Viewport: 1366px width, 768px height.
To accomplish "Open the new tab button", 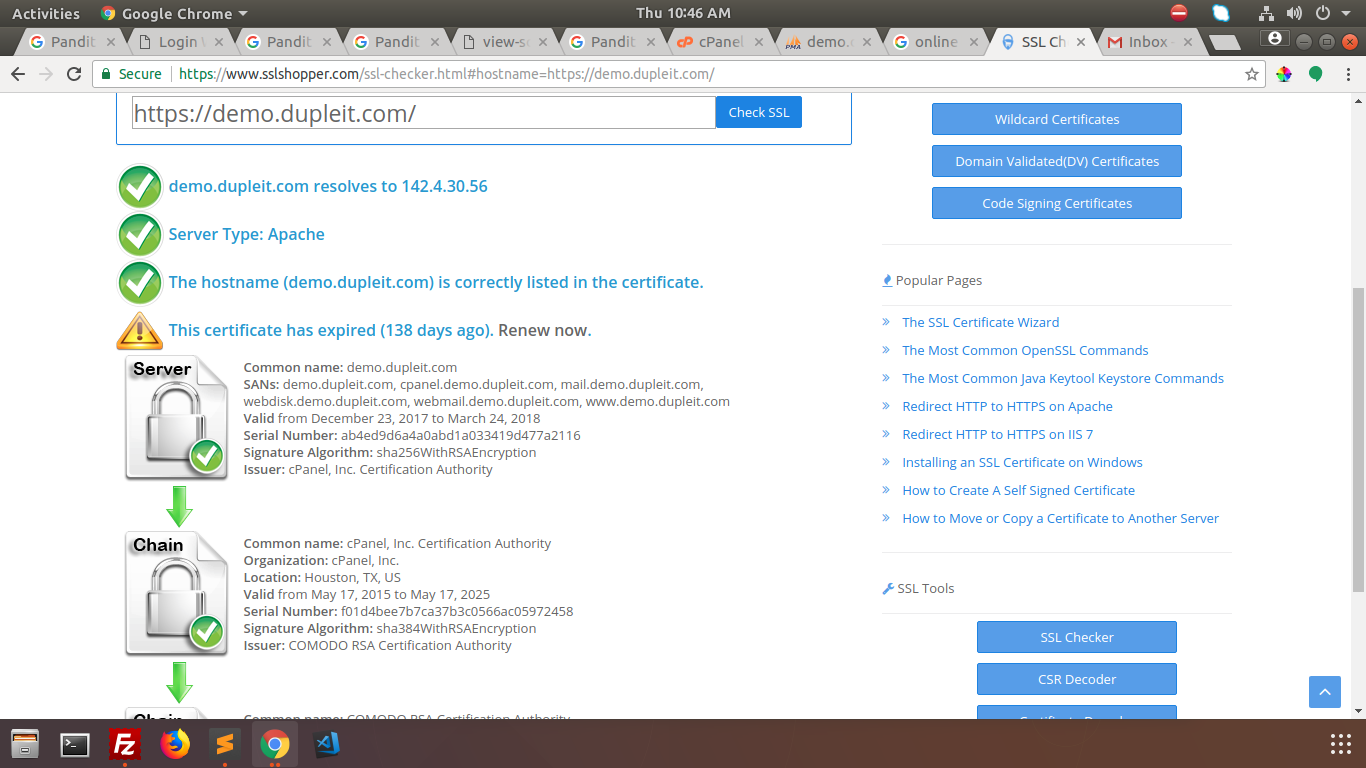I will 1224,42.
